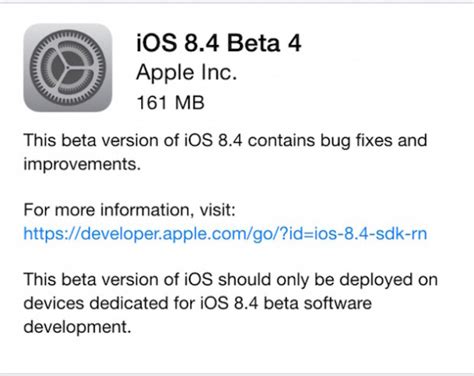Click the Apple Inc. publisher name
The width and height of the screenshot is (474, 376).
coord(186,73)
